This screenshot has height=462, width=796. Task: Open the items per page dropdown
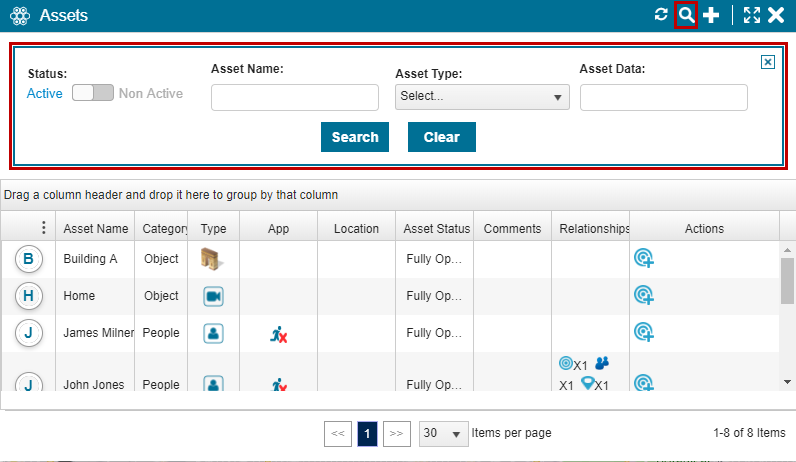(444, 433)
